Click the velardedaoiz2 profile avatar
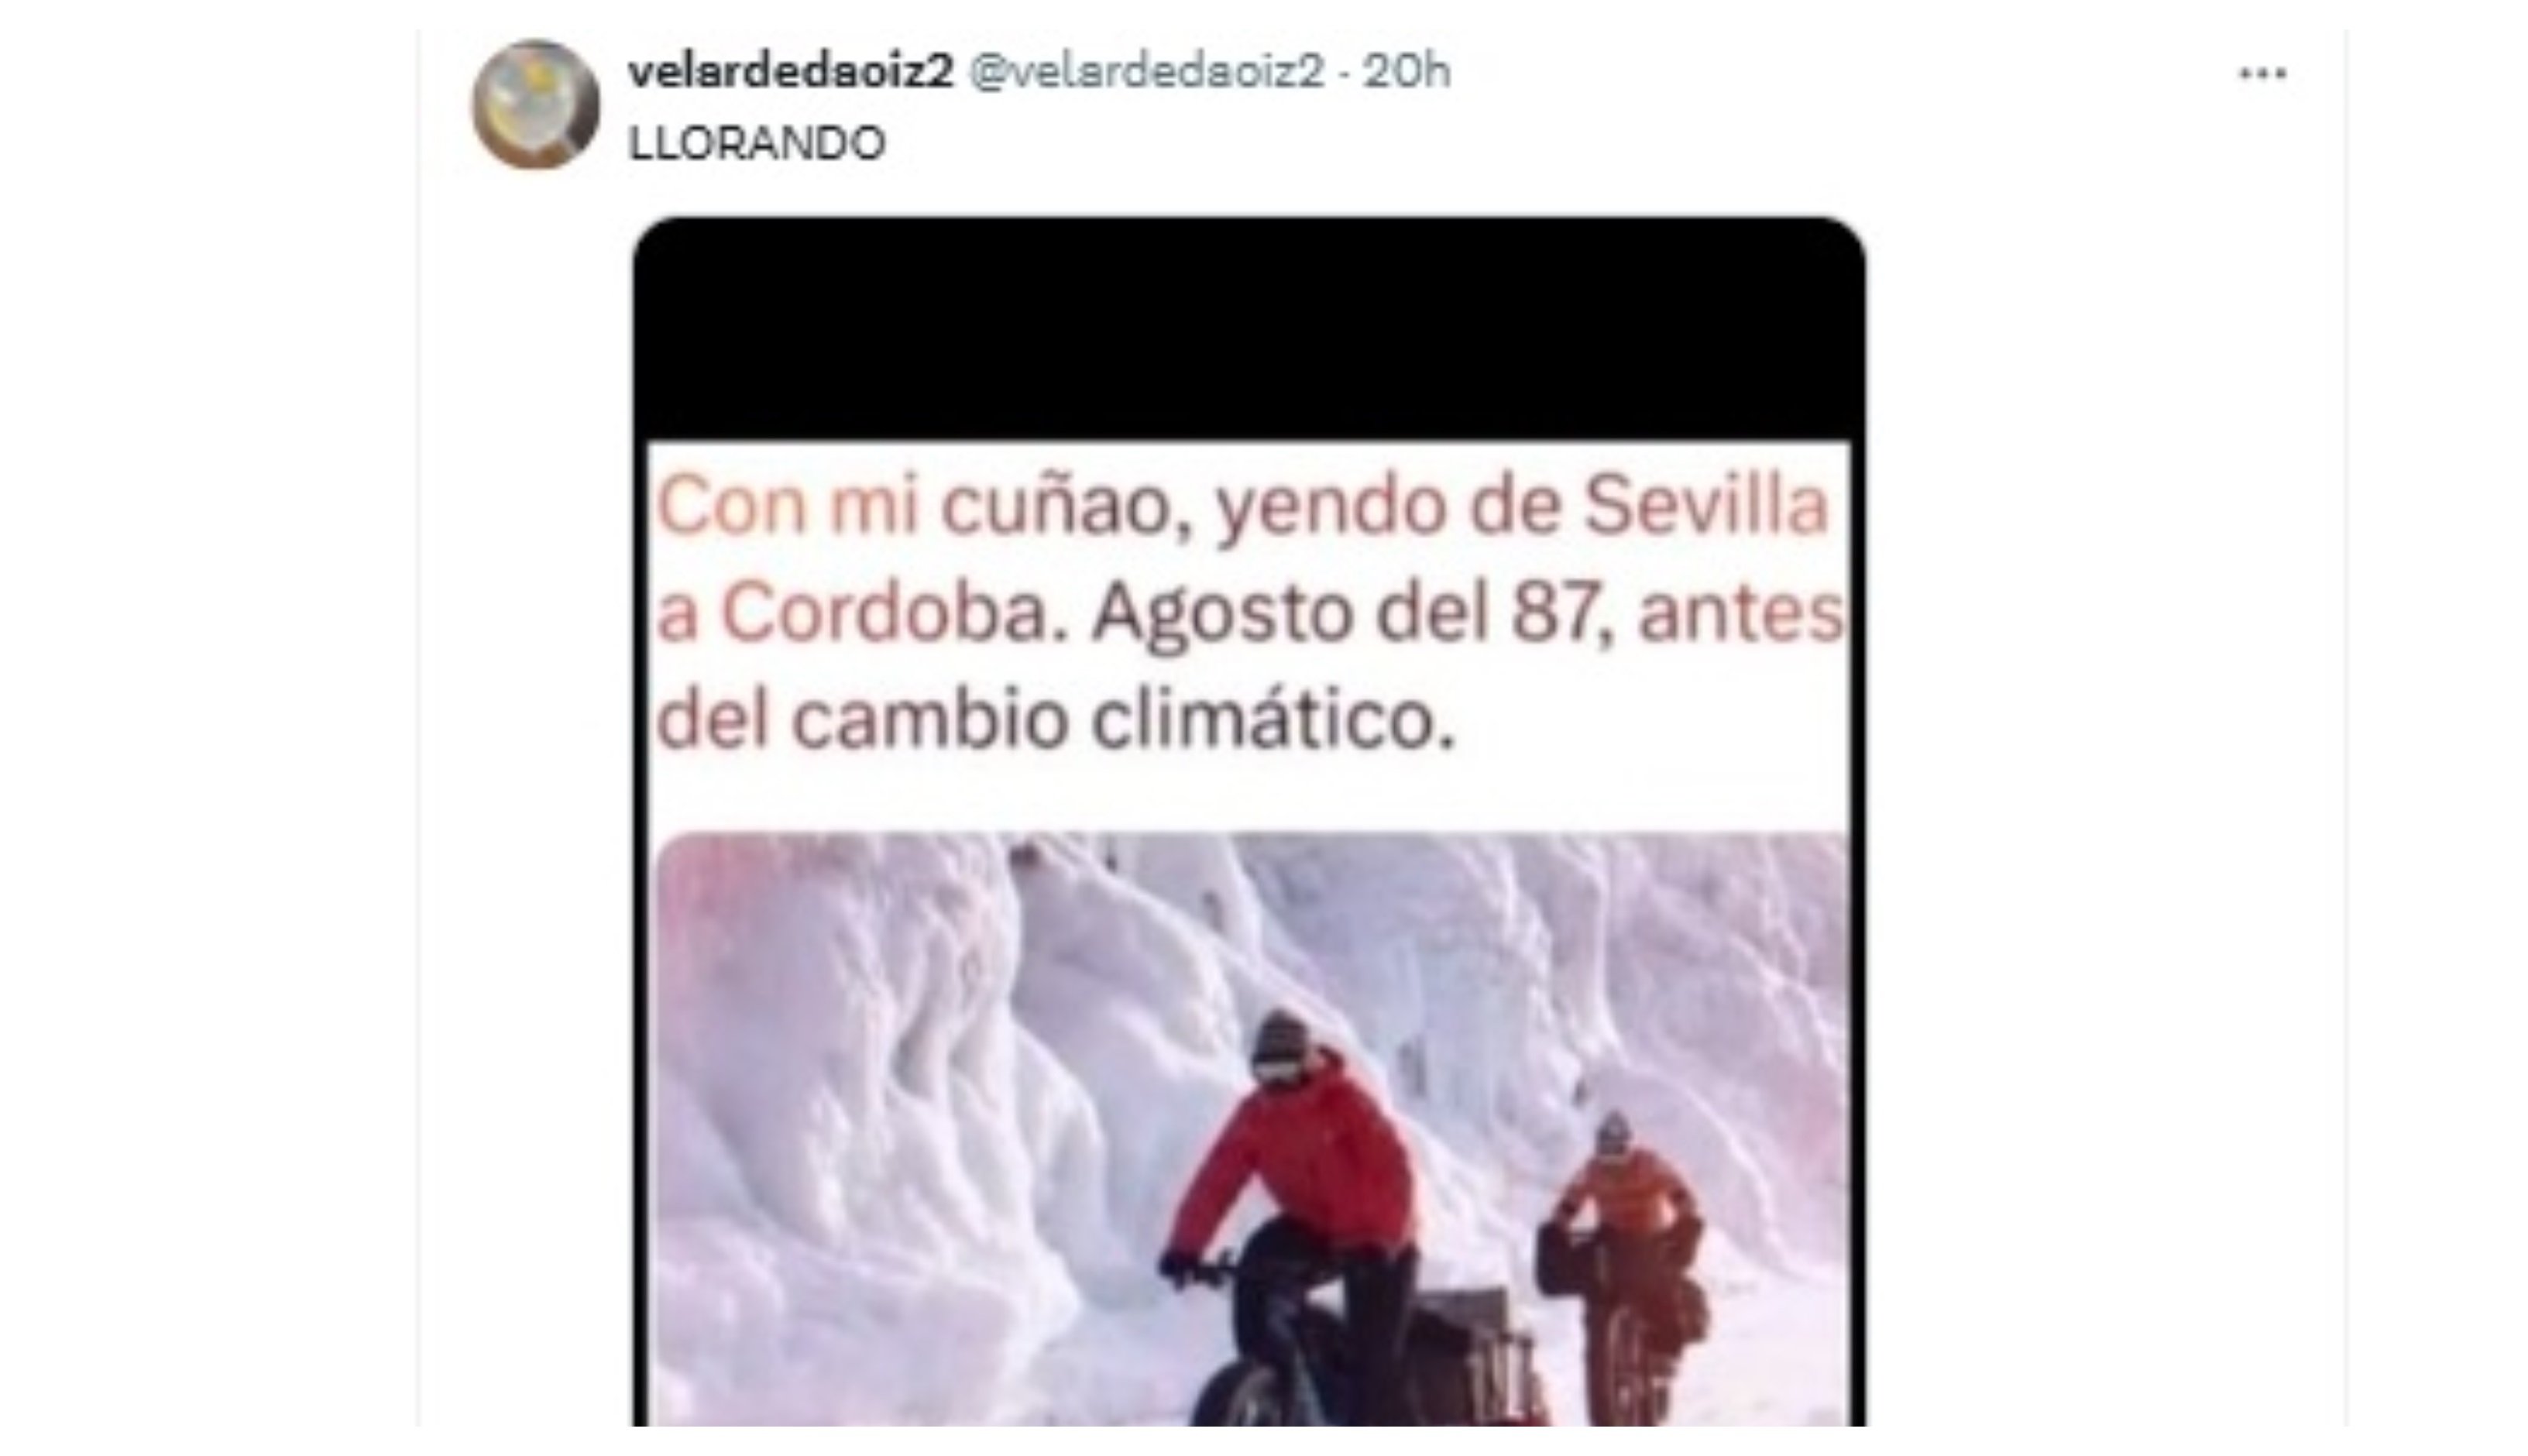Screen dimensions: 2528x1456 (x=536, y=104)
